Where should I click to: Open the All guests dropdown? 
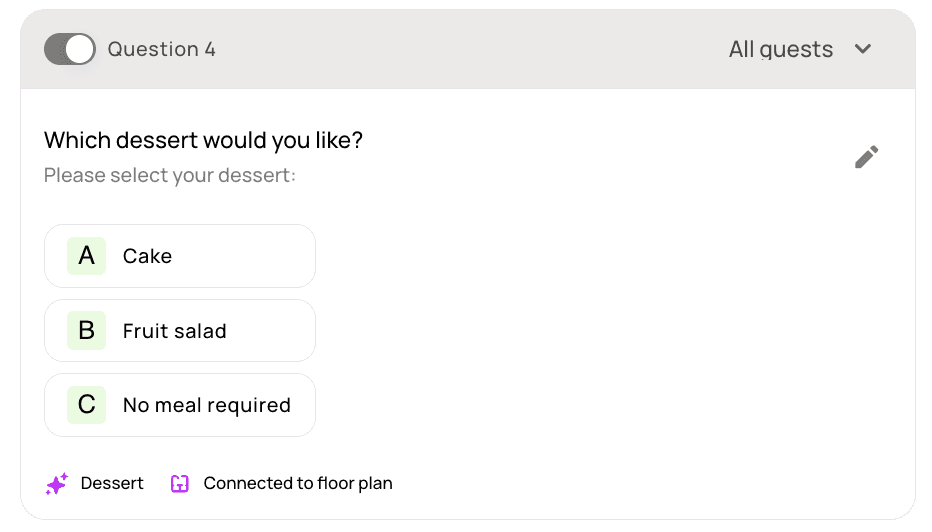pyautogui.click(x=780, y=49)
